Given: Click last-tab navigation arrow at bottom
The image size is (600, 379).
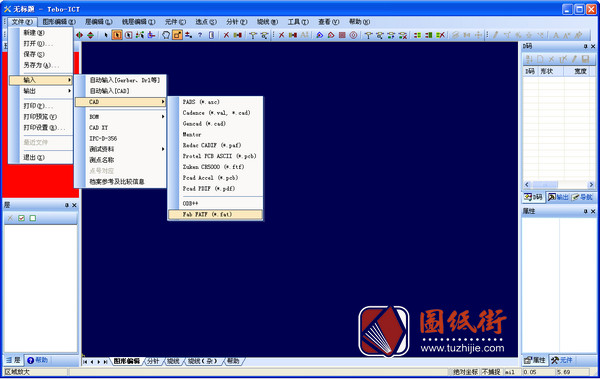Looking at the screenshot, I should [x=106, y=362].
